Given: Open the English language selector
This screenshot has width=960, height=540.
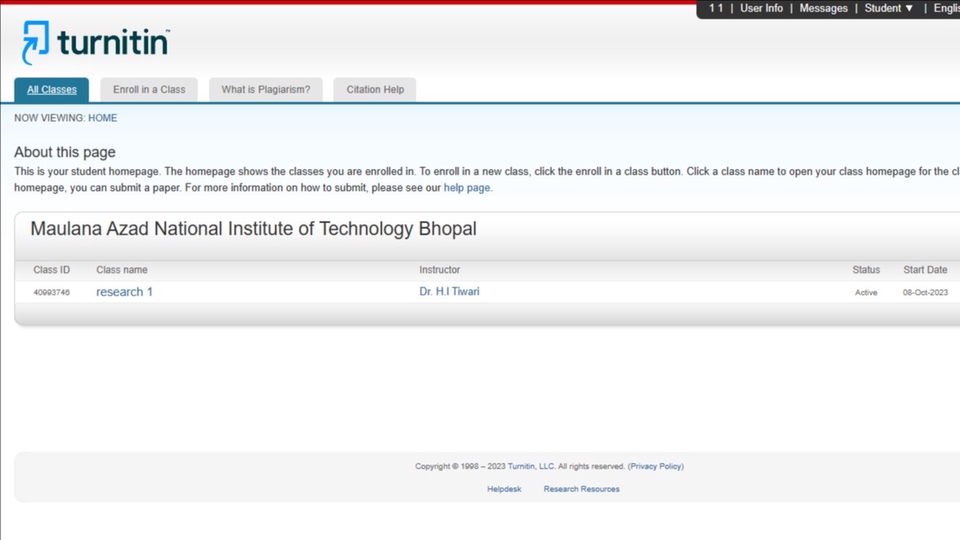Looking at the screenshot, I should click(947, 8).
